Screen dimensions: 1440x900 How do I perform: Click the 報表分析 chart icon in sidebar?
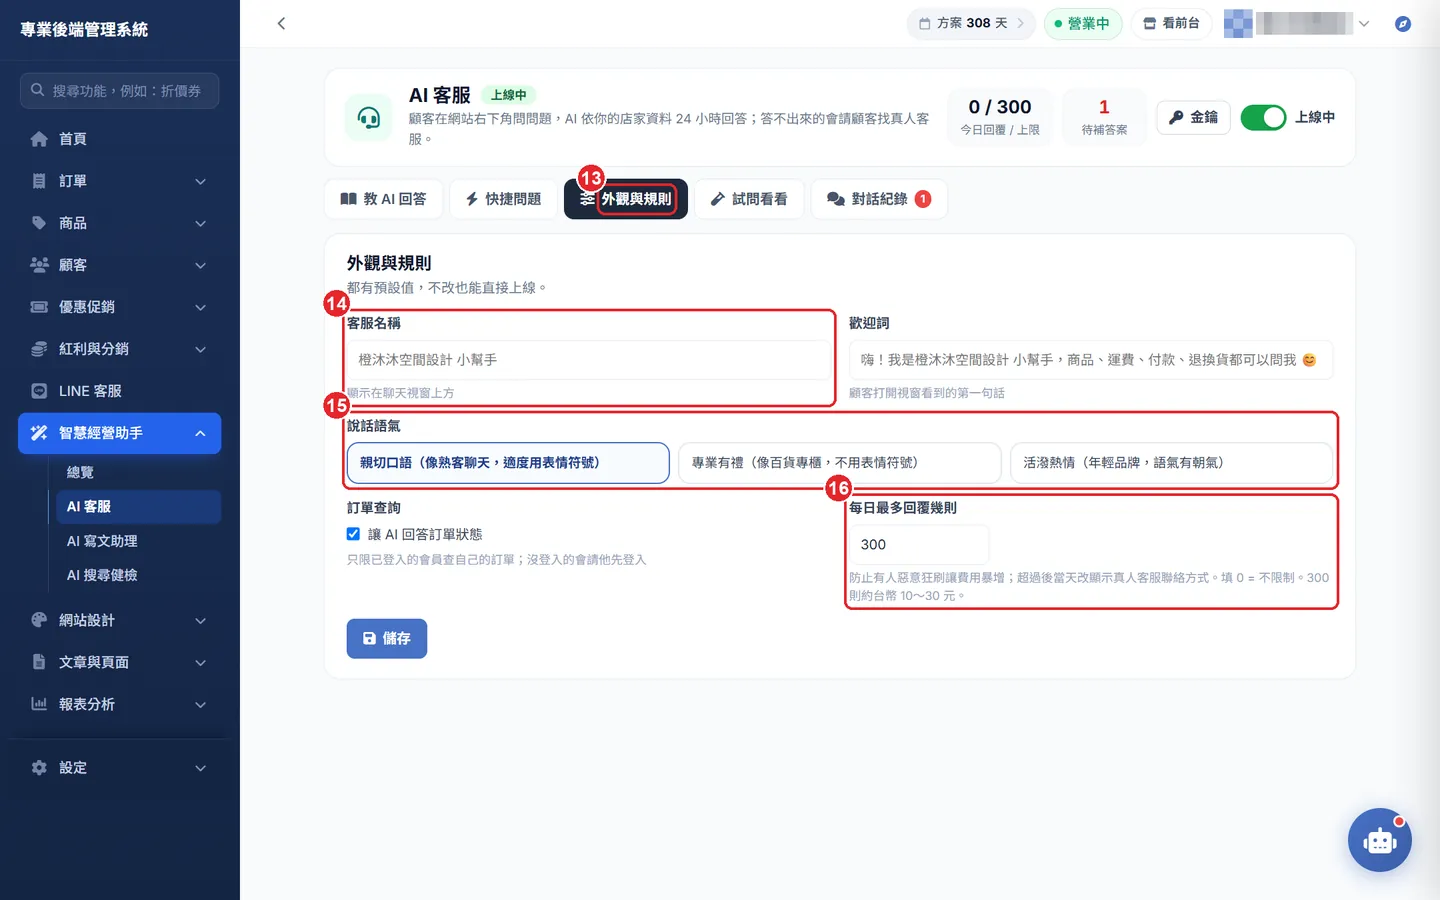[x=39, y=704]
